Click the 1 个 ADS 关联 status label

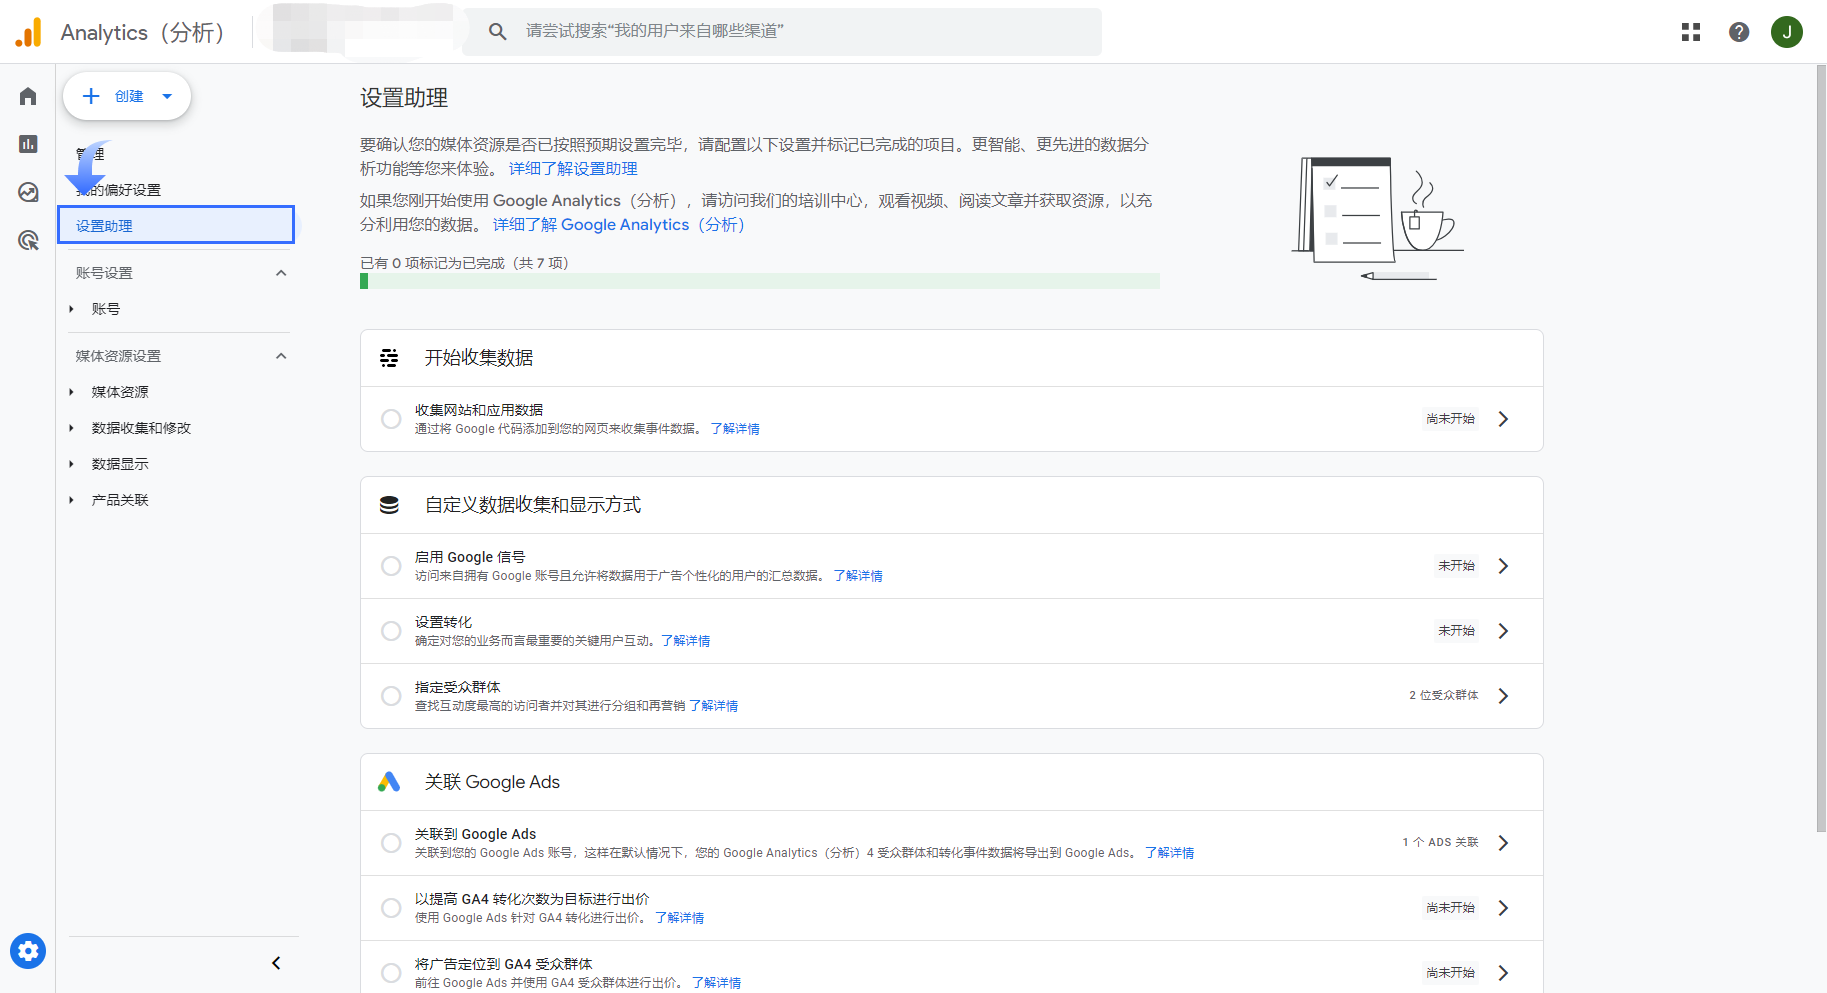[x=1440, y=842]
